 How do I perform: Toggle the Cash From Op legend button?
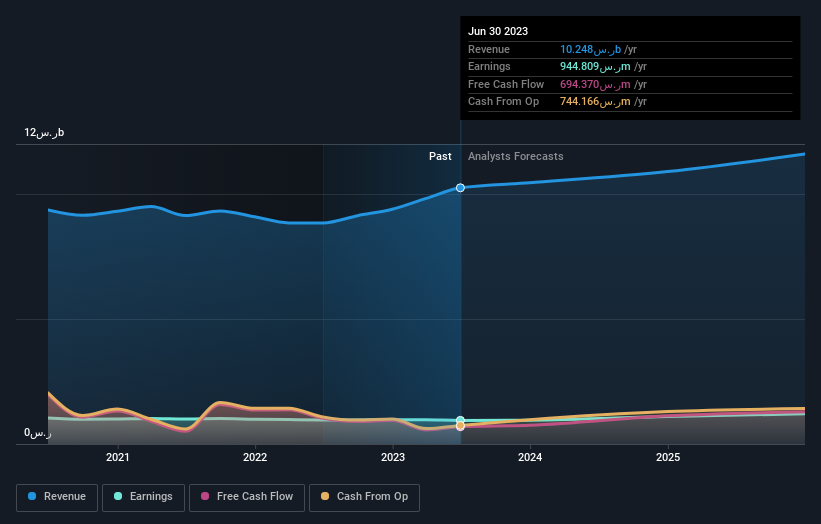364,497
